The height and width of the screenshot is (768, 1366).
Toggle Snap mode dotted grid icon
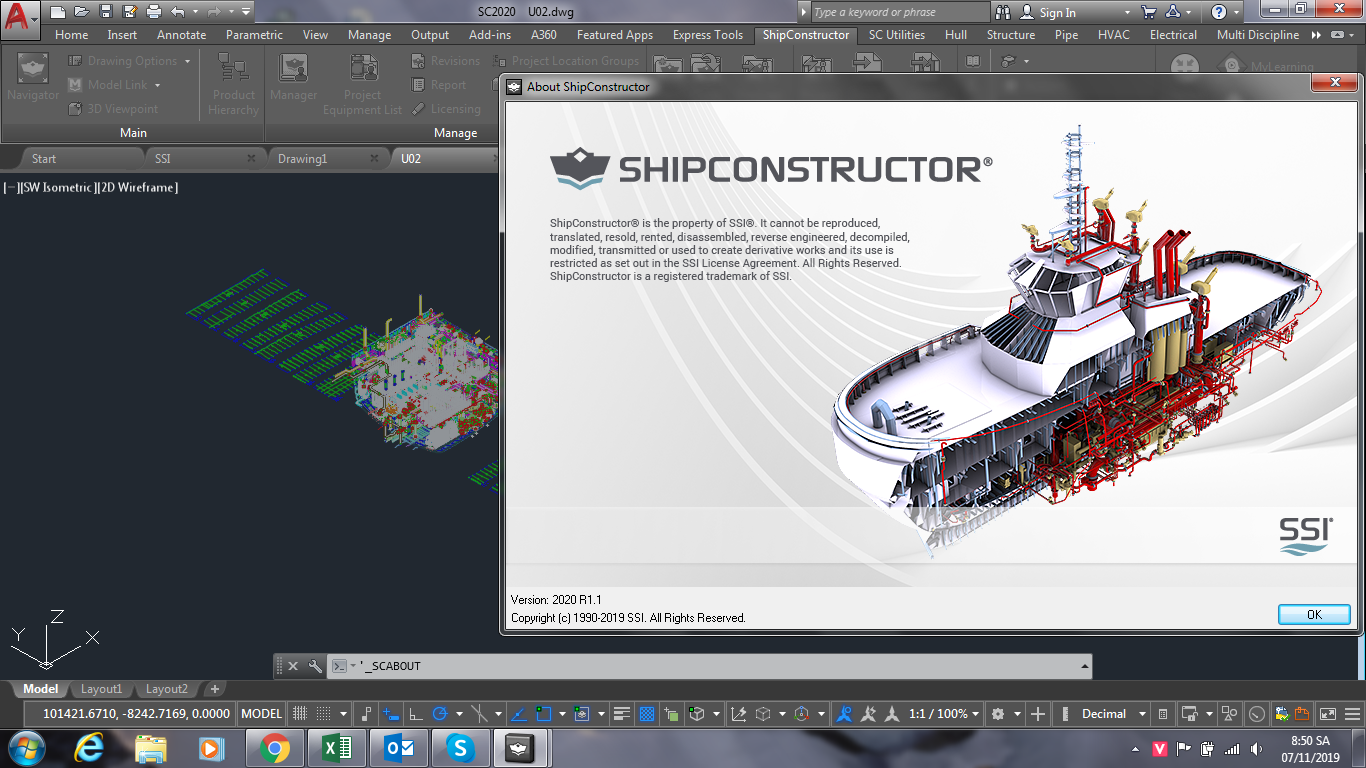coord(323,714)
